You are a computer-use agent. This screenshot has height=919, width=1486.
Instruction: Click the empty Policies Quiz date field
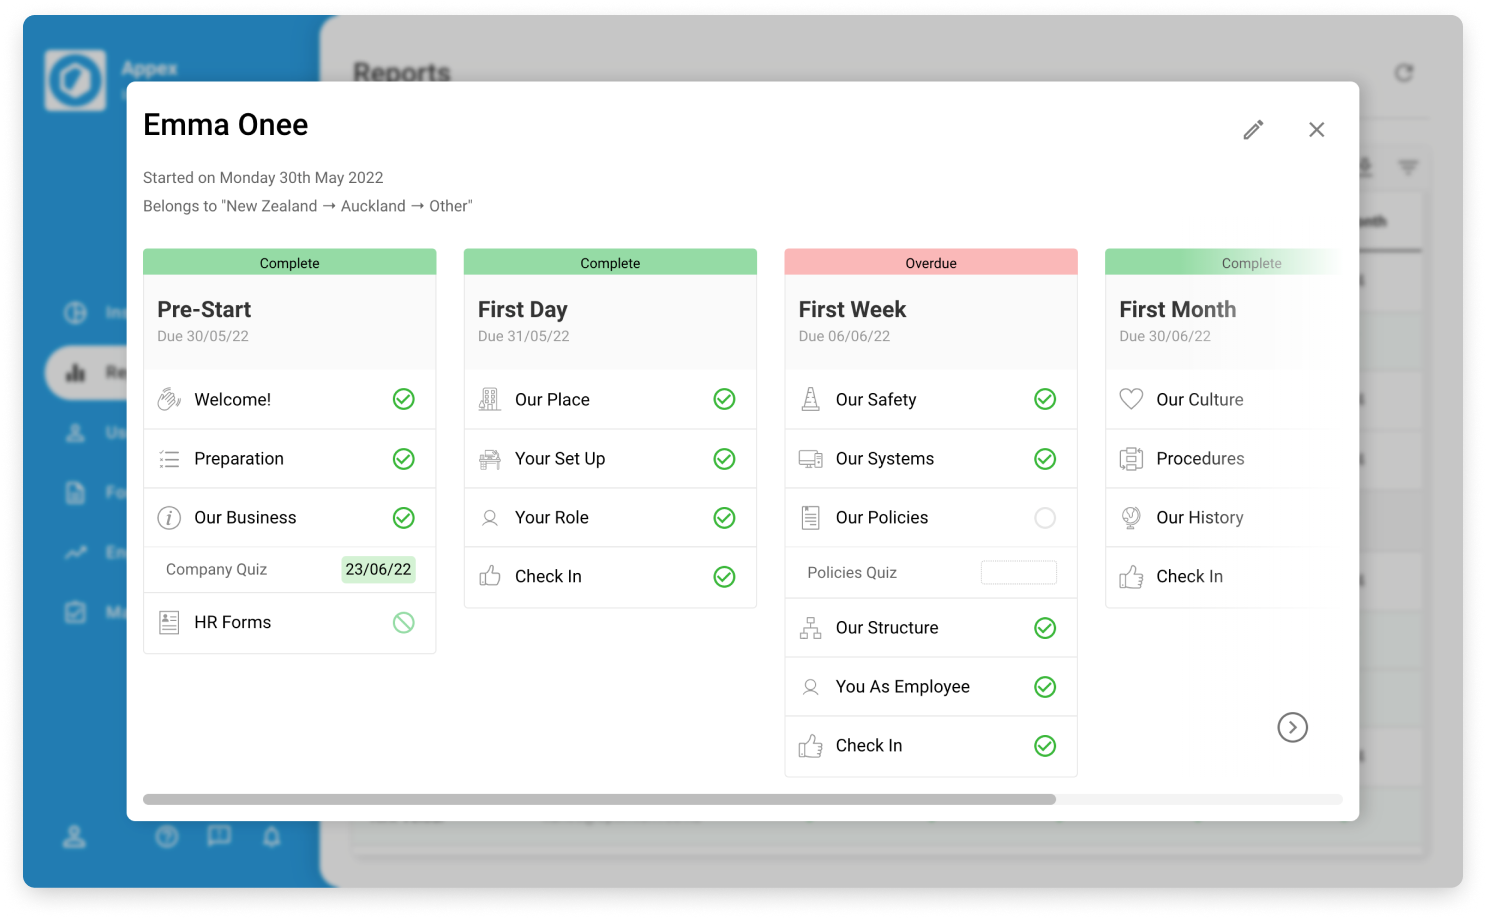coord(1019,572)
